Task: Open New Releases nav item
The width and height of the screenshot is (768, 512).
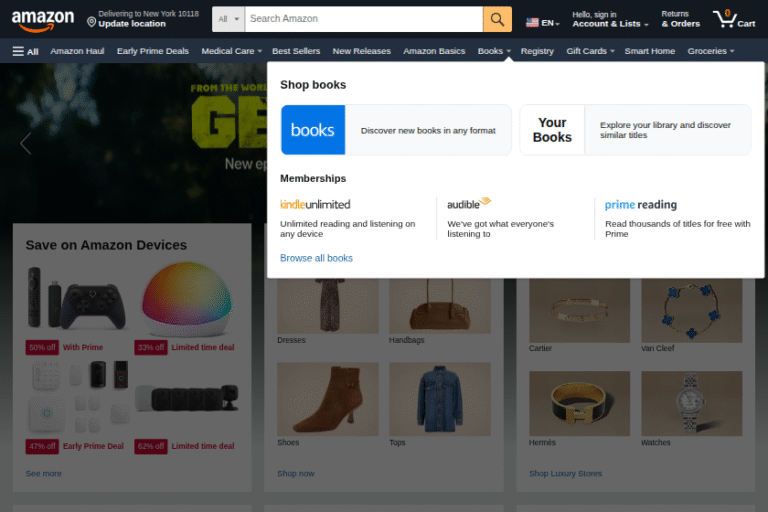Action: pyautogui.click(x=361, y=51)
